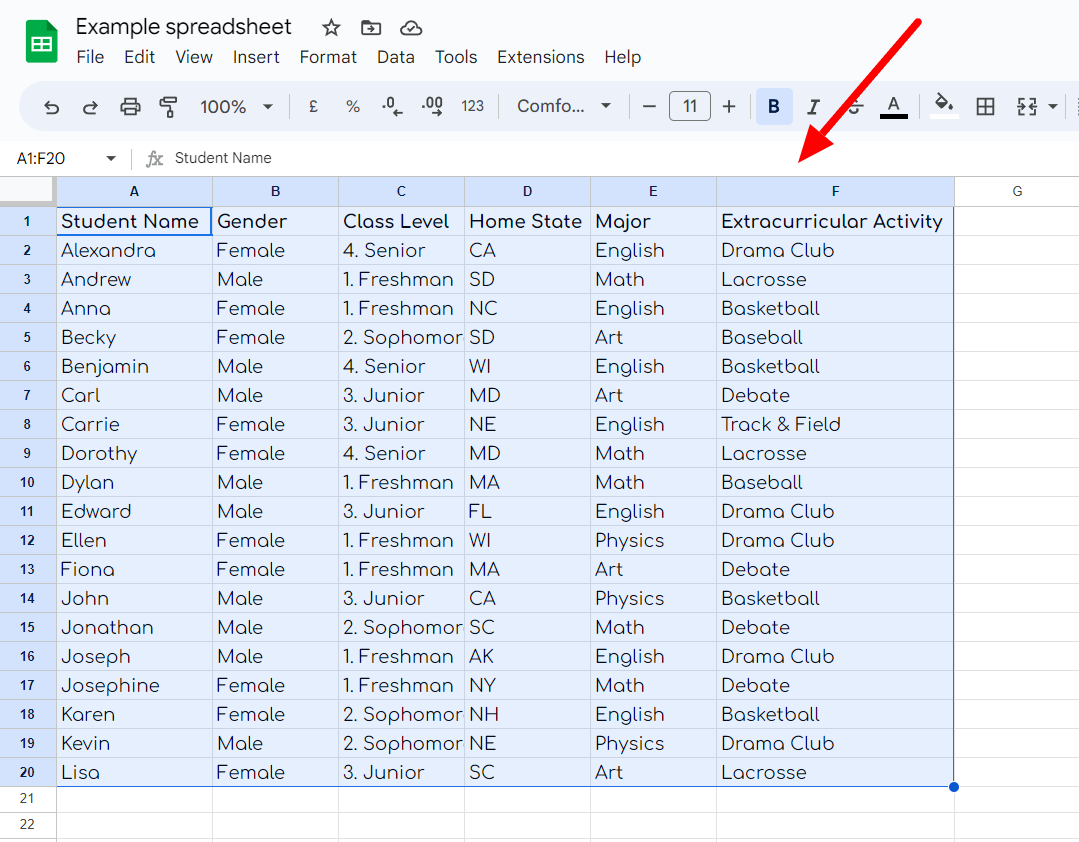Open the fill color bucket picker
The width and height of the screenshot is (1079, 842).
tap(943, 107)
